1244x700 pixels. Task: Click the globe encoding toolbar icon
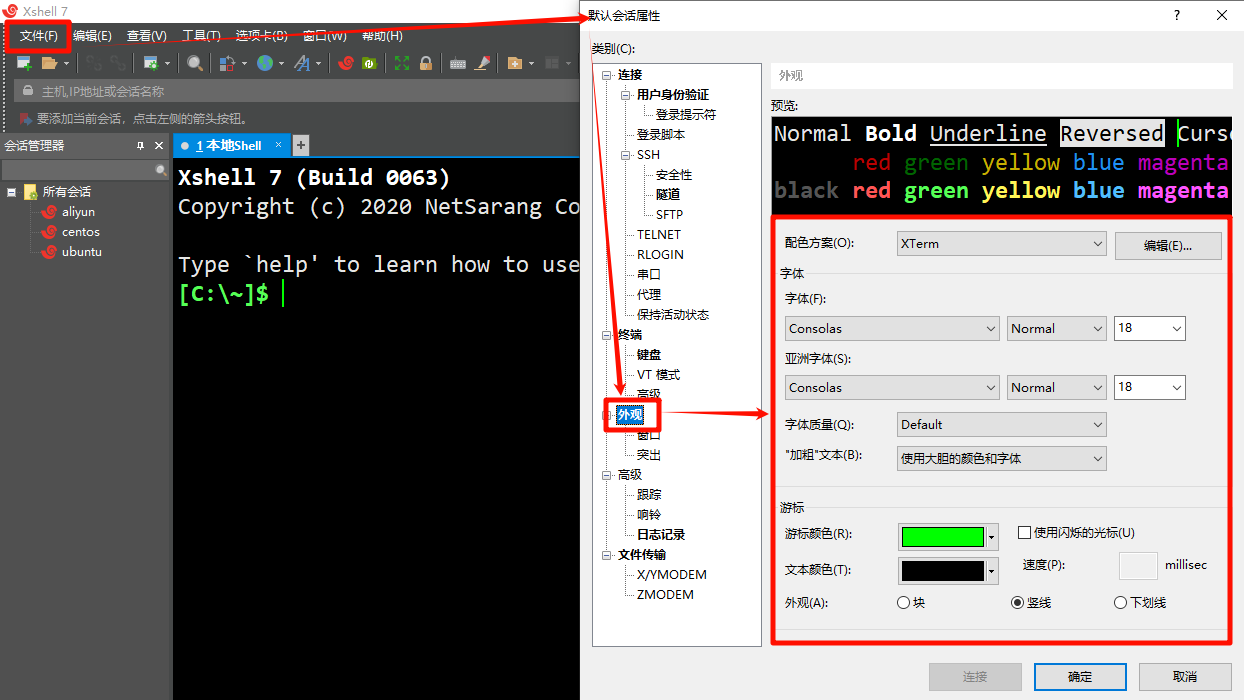click(x=264, y=63)
